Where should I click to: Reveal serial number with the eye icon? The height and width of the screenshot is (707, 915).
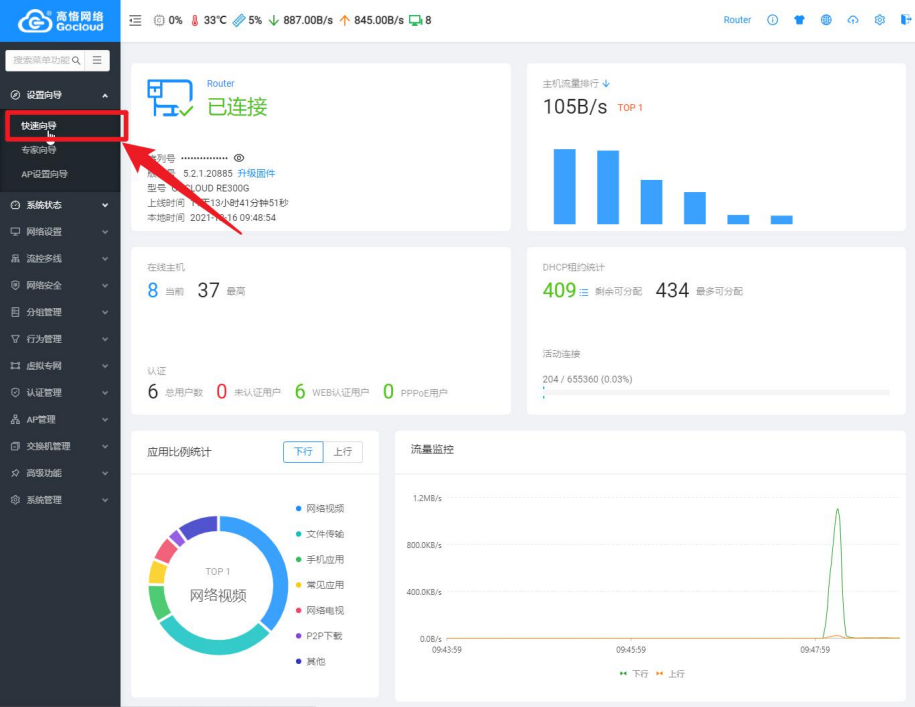239,158
